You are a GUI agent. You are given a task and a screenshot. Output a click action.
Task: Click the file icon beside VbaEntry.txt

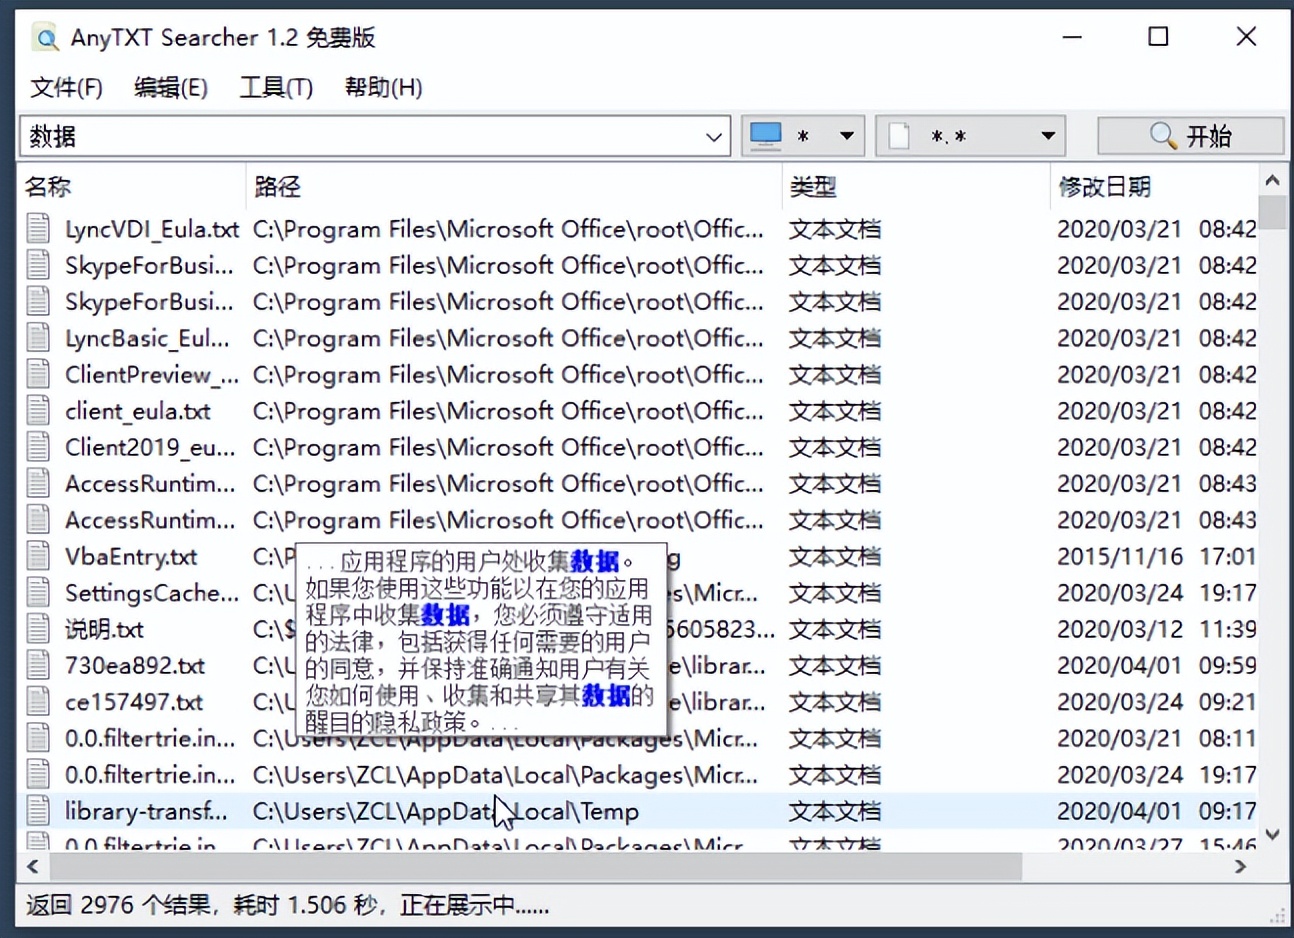[38, 557]
